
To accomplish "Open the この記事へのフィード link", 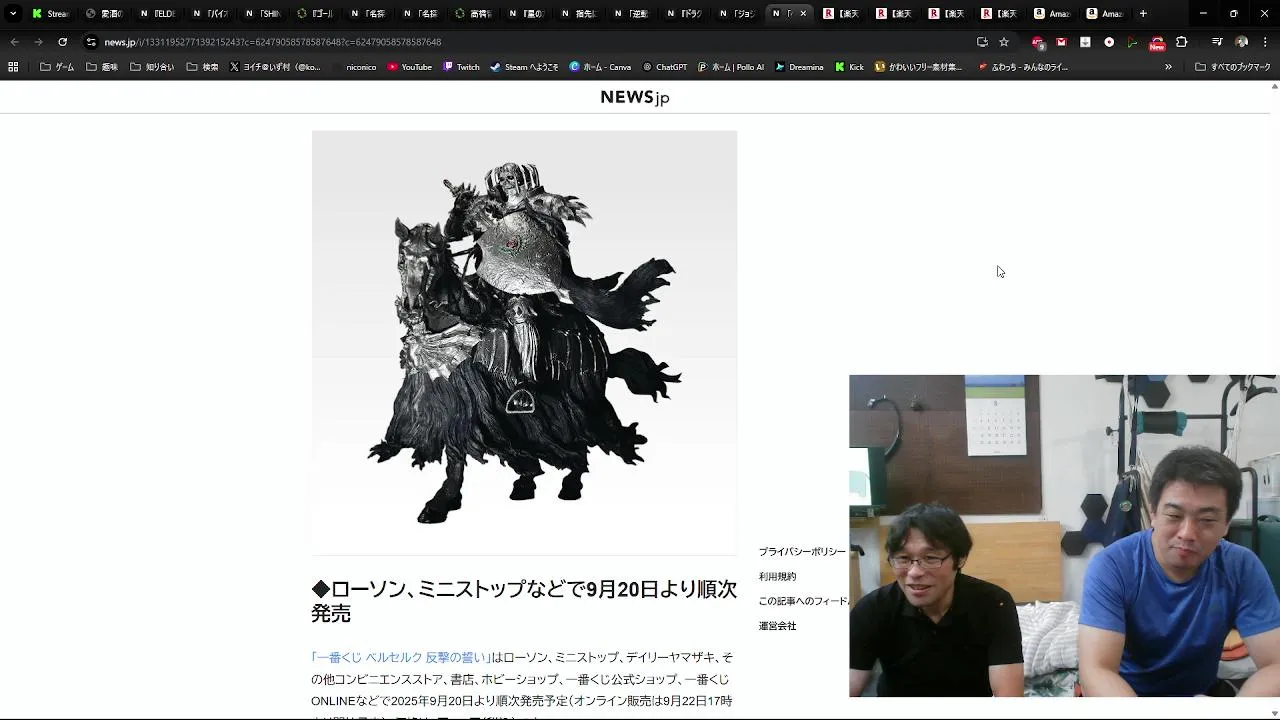I will (x=803, y=601).
